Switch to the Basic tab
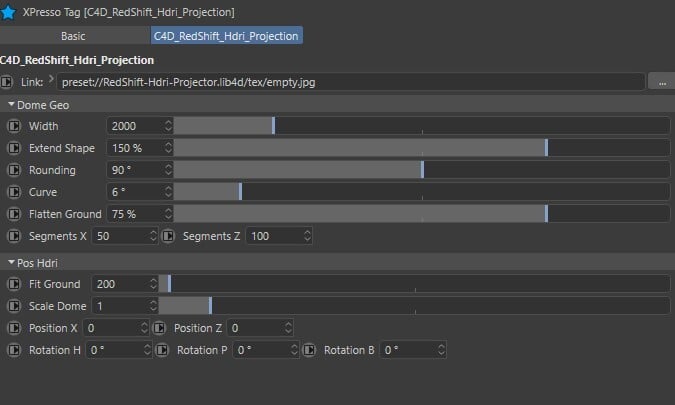Screen dimensions: 675x405 coord(73,36)
